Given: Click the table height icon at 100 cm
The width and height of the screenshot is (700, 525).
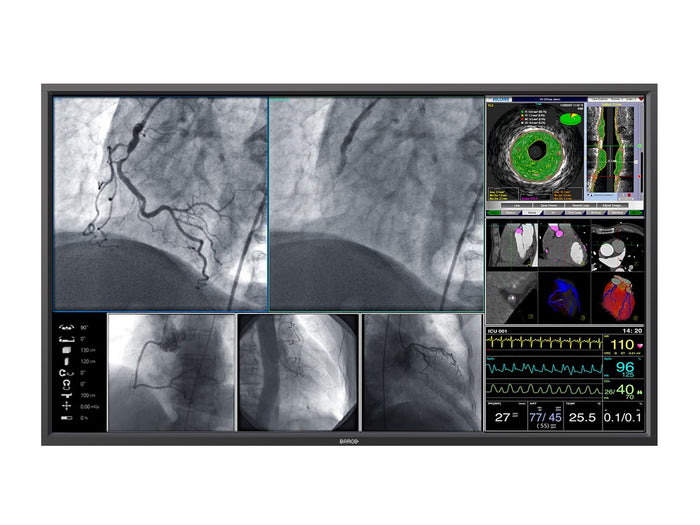Looking at the screenshot, I should pos(67,396).
